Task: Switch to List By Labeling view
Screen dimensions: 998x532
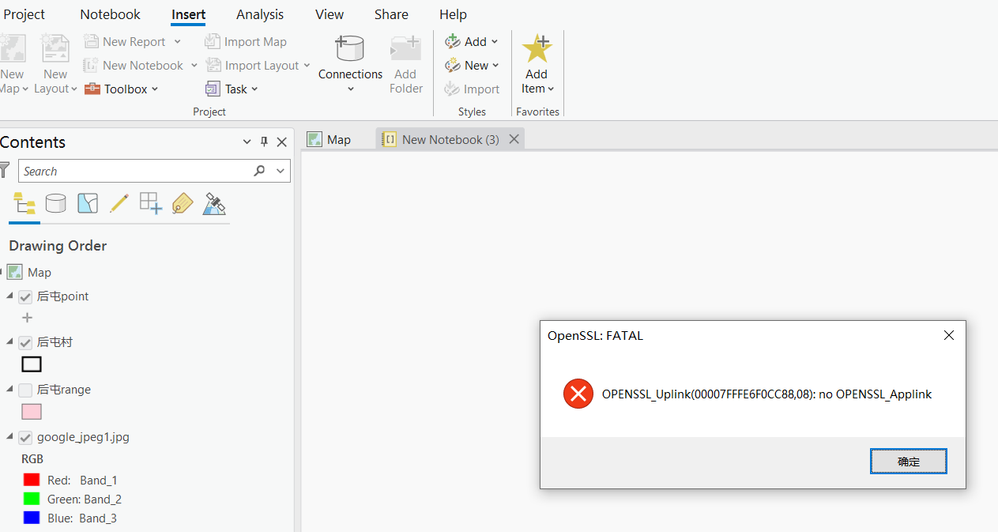Action: [183, 204]
